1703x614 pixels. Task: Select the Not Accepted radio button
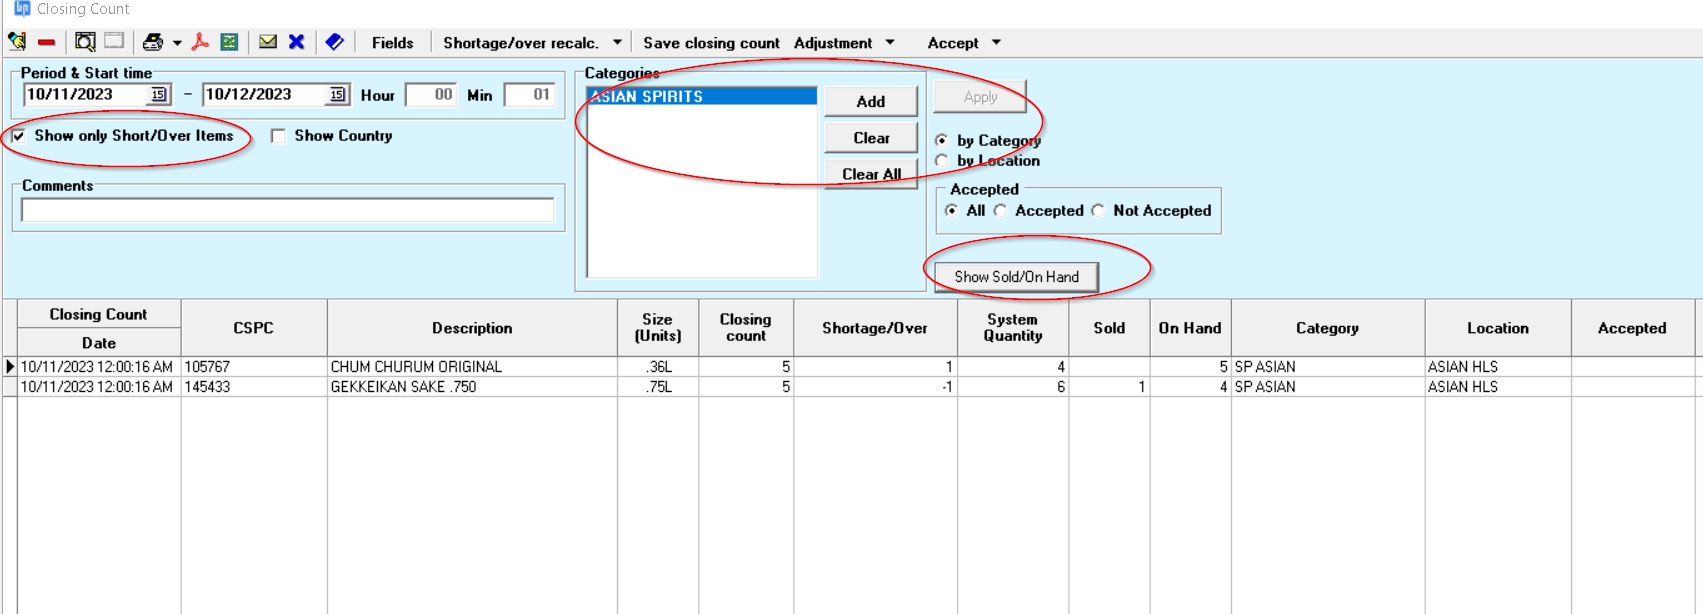(1098, 211)
